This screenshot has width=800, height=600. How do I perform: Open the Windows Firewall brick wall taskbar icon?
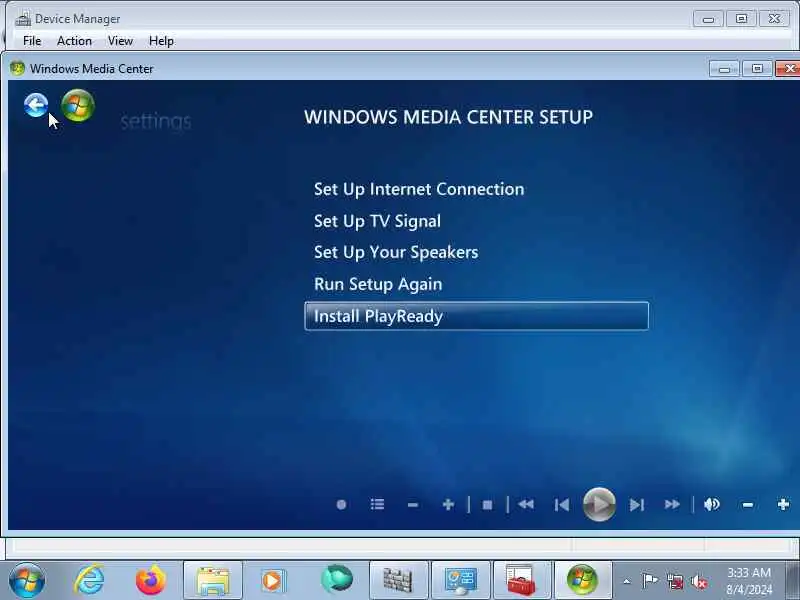tap(398, 581)
